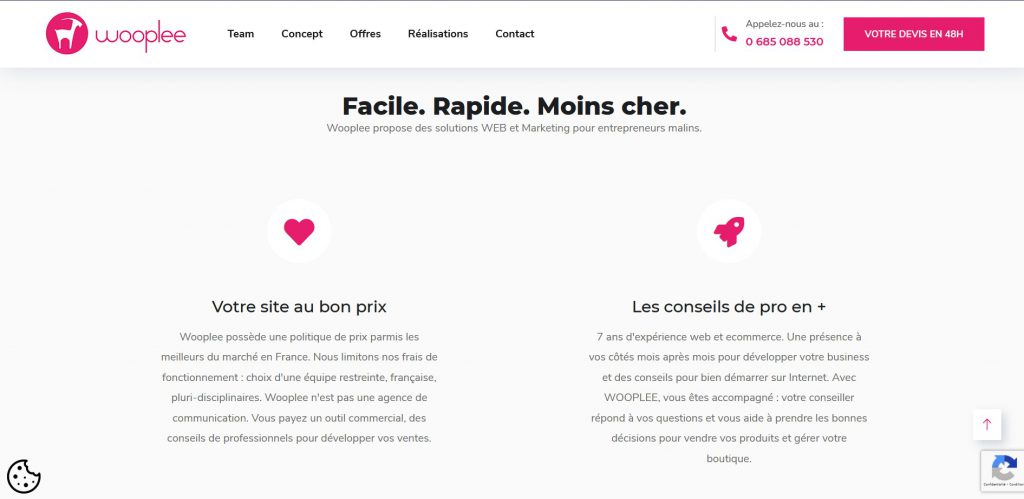Open the Contact page link
Image resolution: width=1024 pixels, height=499 pixels.
point(514,34)
